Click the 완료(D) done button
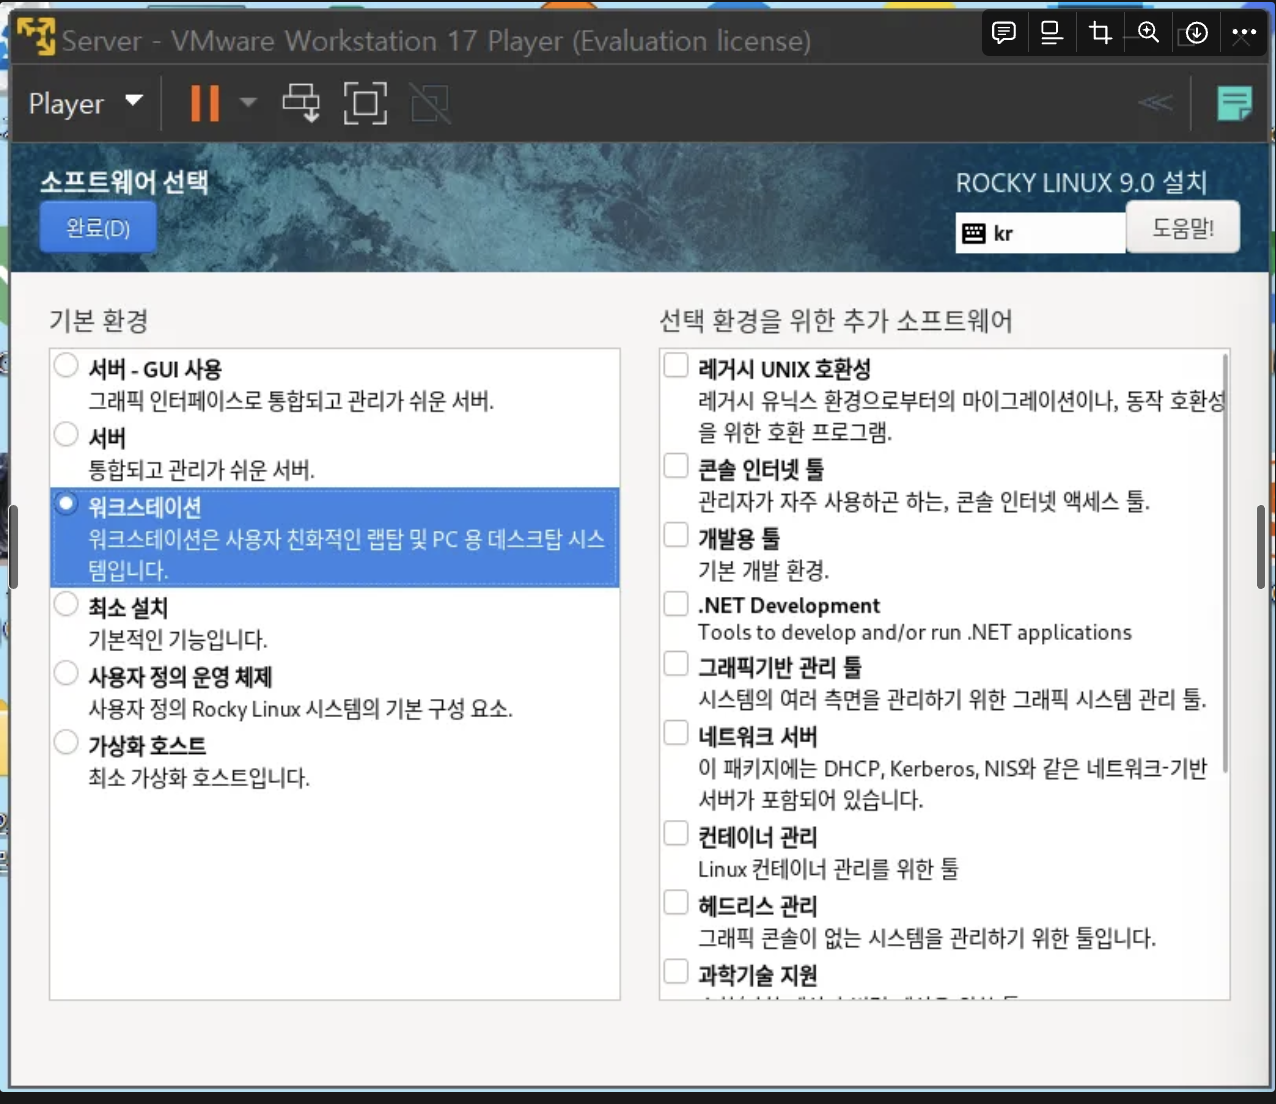Image resolution: width=1276 pixels, height=1104 pixels. (98, 228)
